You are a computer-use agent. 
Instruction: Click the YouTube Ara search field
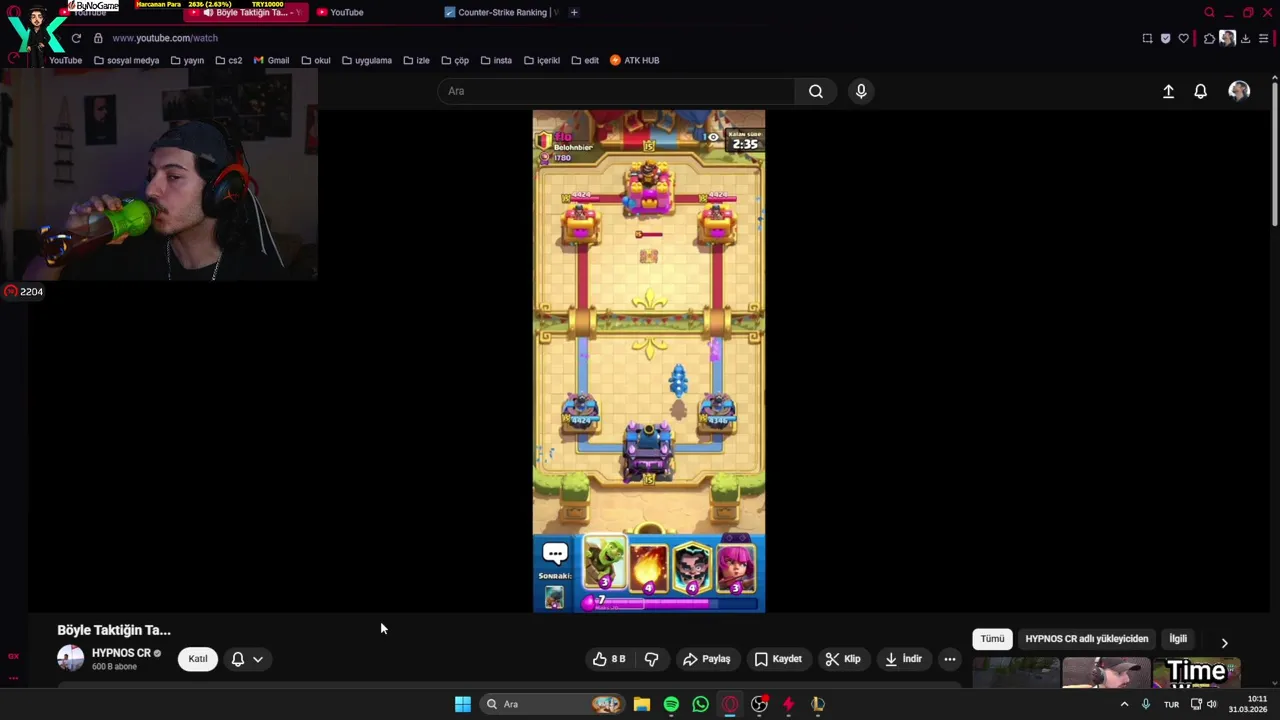(x=616, y=91)
